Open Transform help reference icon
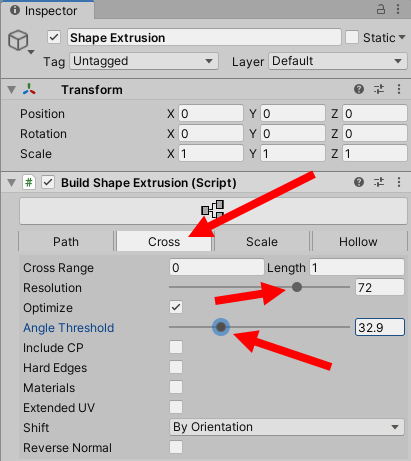411x461 pixels. (x=359, y=89)
